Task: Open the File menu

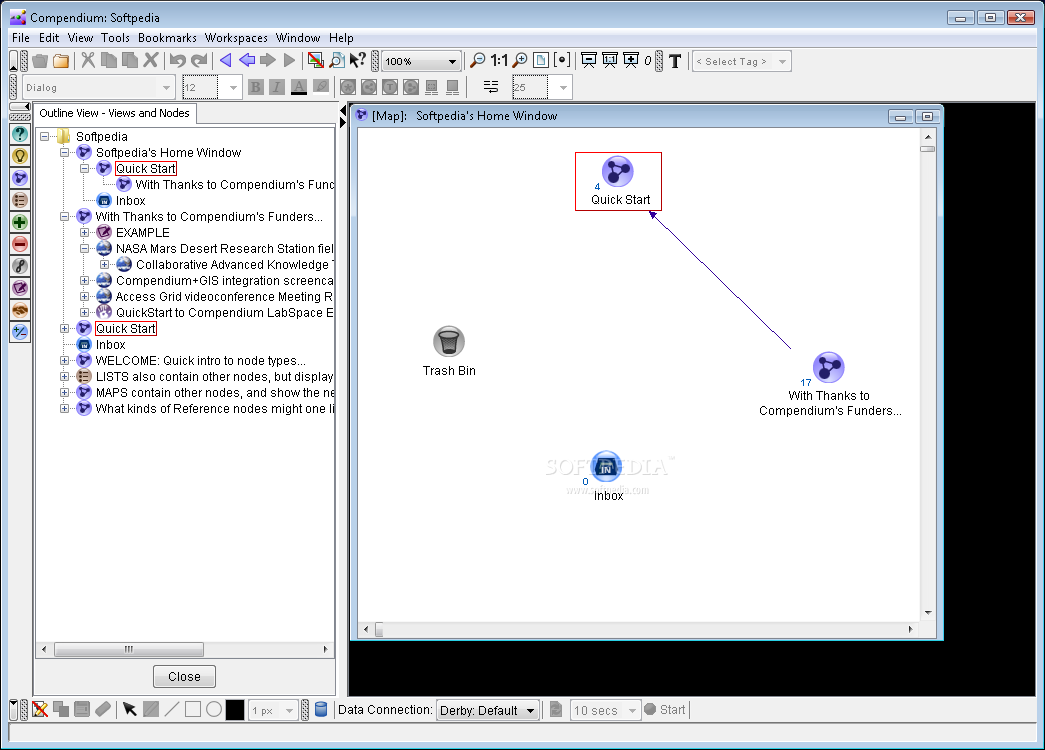Action: pyautogui.click(x=21, y=38)
